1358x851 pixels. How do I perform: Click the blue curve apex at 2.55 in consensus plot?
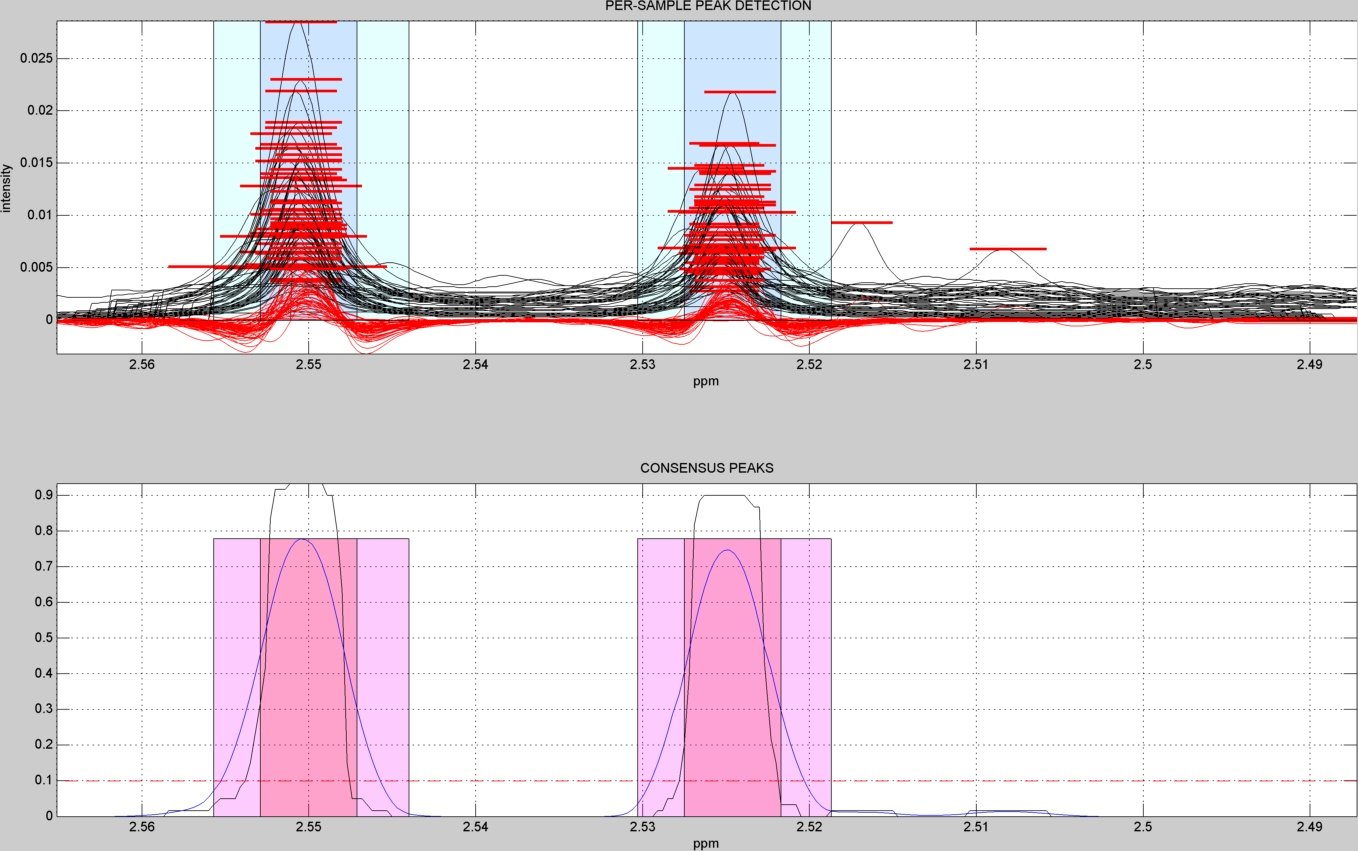[302, 540]
